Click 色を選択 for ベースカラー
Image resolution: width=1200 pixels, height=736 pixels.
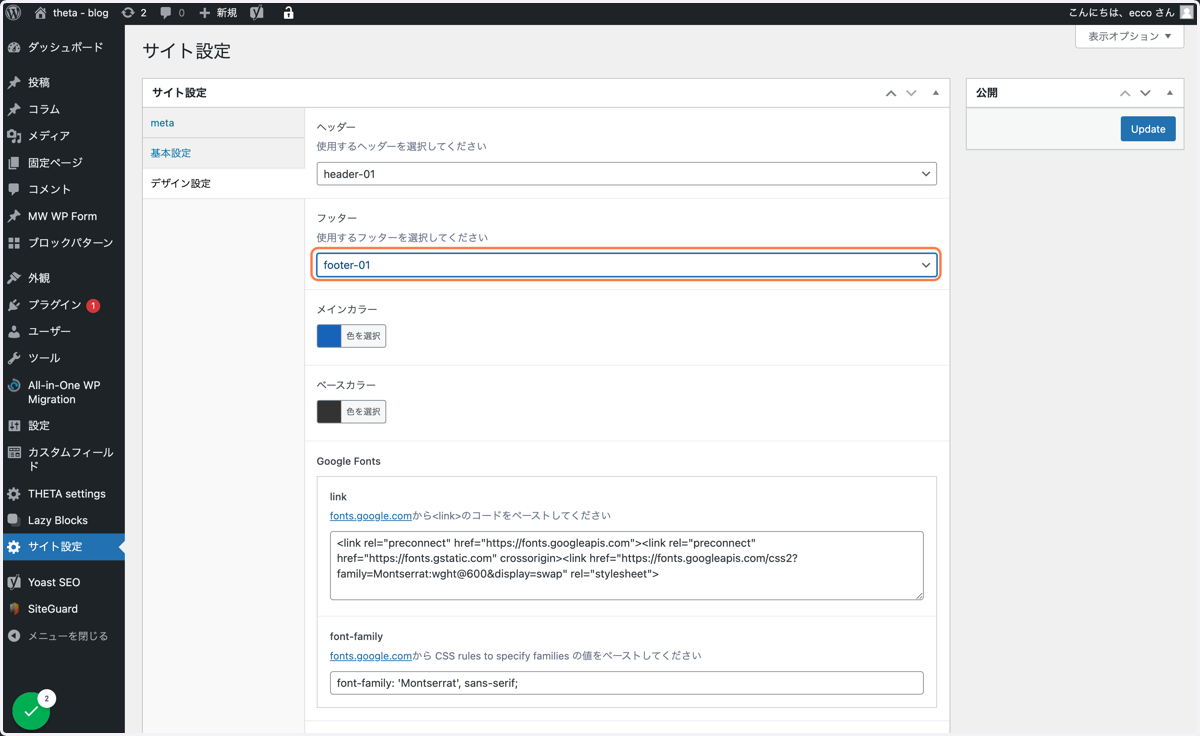click(363, 412)
